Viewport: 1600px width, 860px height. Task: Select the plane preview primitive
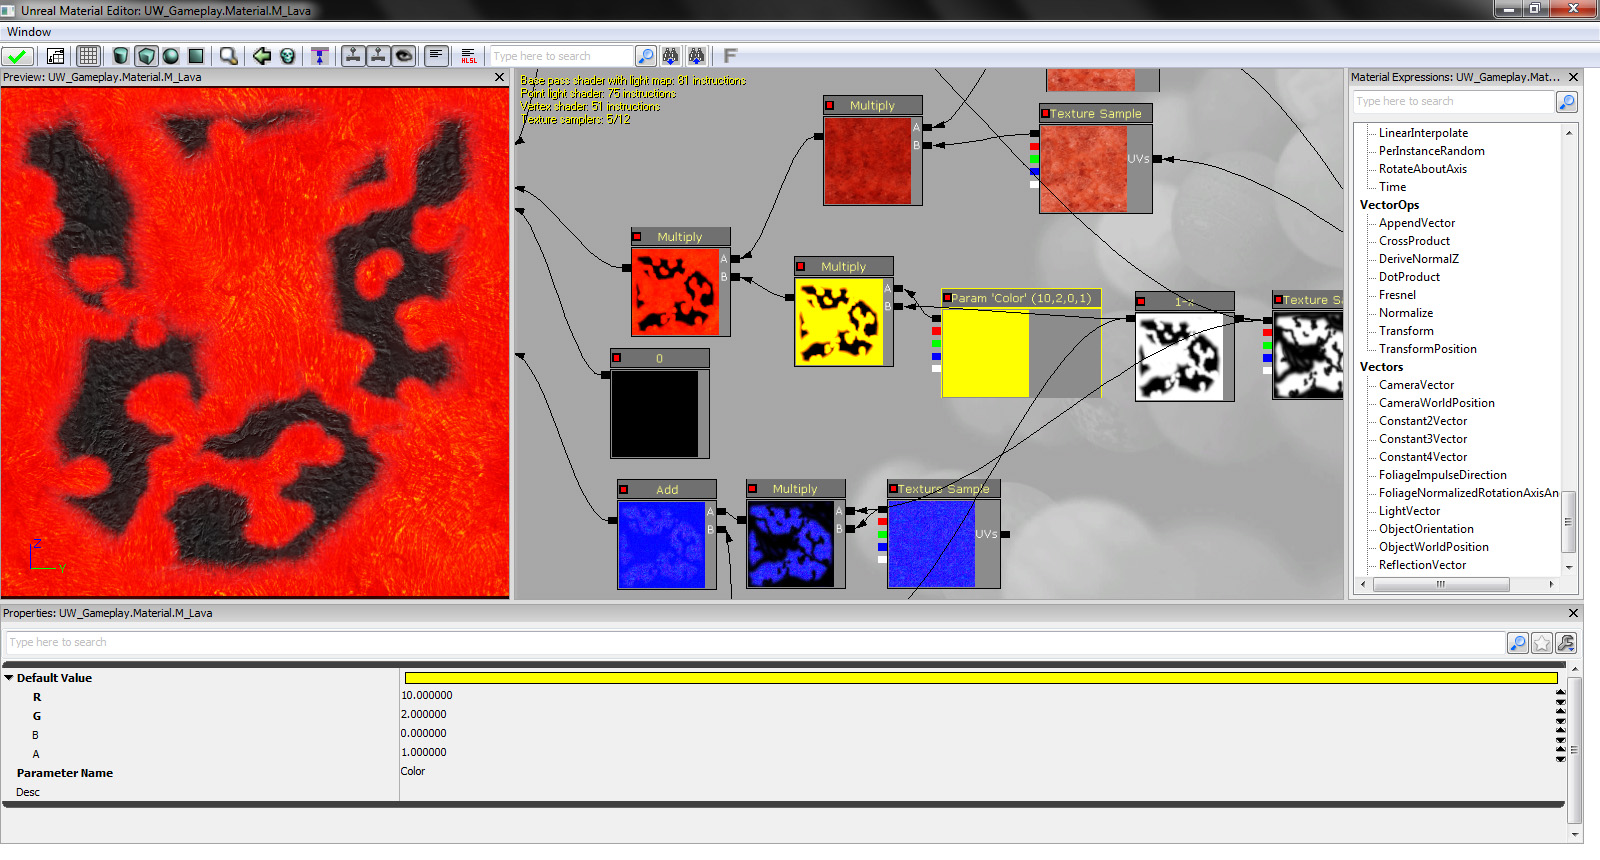[196, 56]
